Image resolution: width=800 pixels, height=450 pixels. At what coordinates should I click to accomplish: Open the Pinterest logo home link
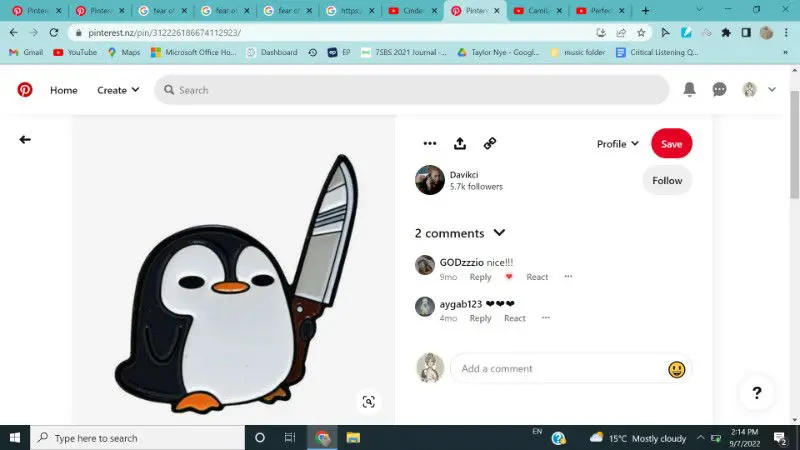[24, 90]
